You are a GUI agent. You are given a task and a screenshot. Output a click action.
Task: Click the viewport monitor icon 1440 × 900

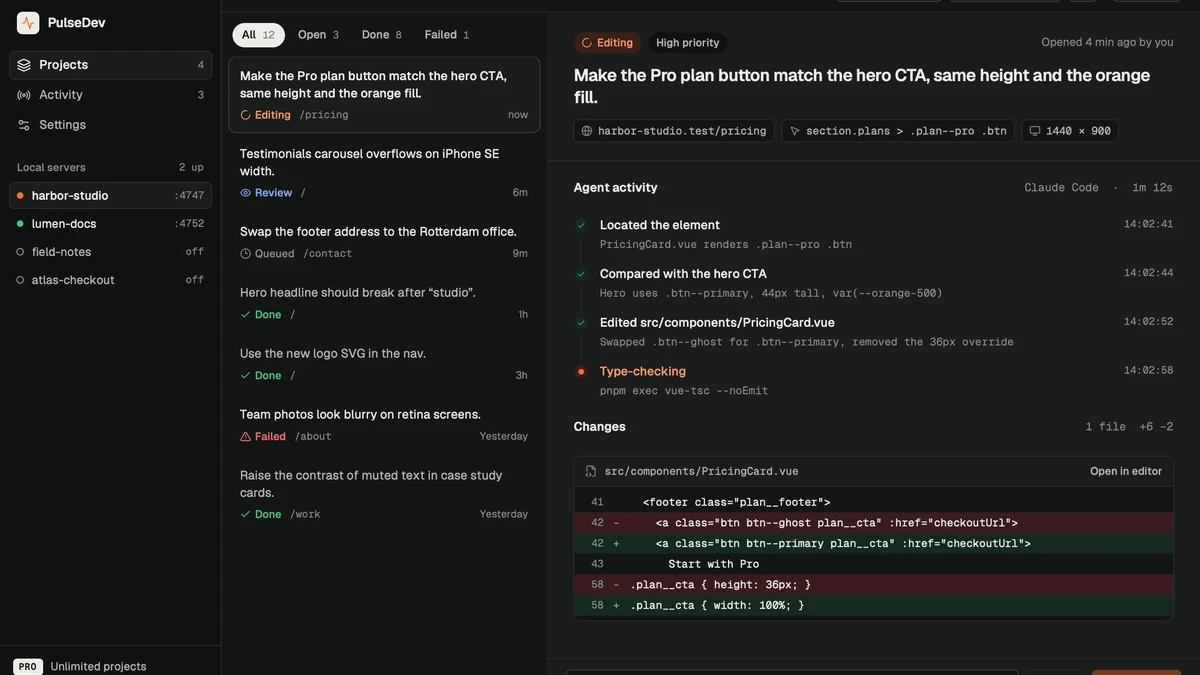[1035, 131]
